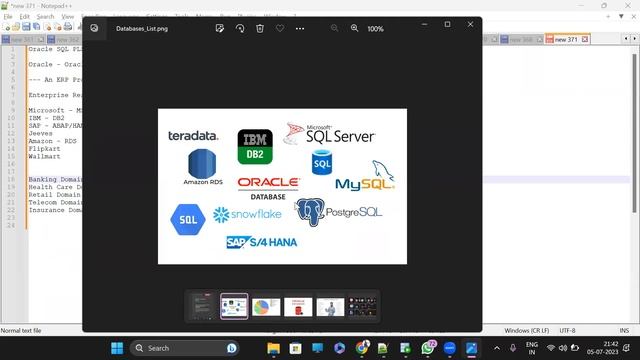Click 'Windows (CR LF)' in Notepad++ status bar
The height and width of the screenshot is (360, 640).
tap(527, 330)
